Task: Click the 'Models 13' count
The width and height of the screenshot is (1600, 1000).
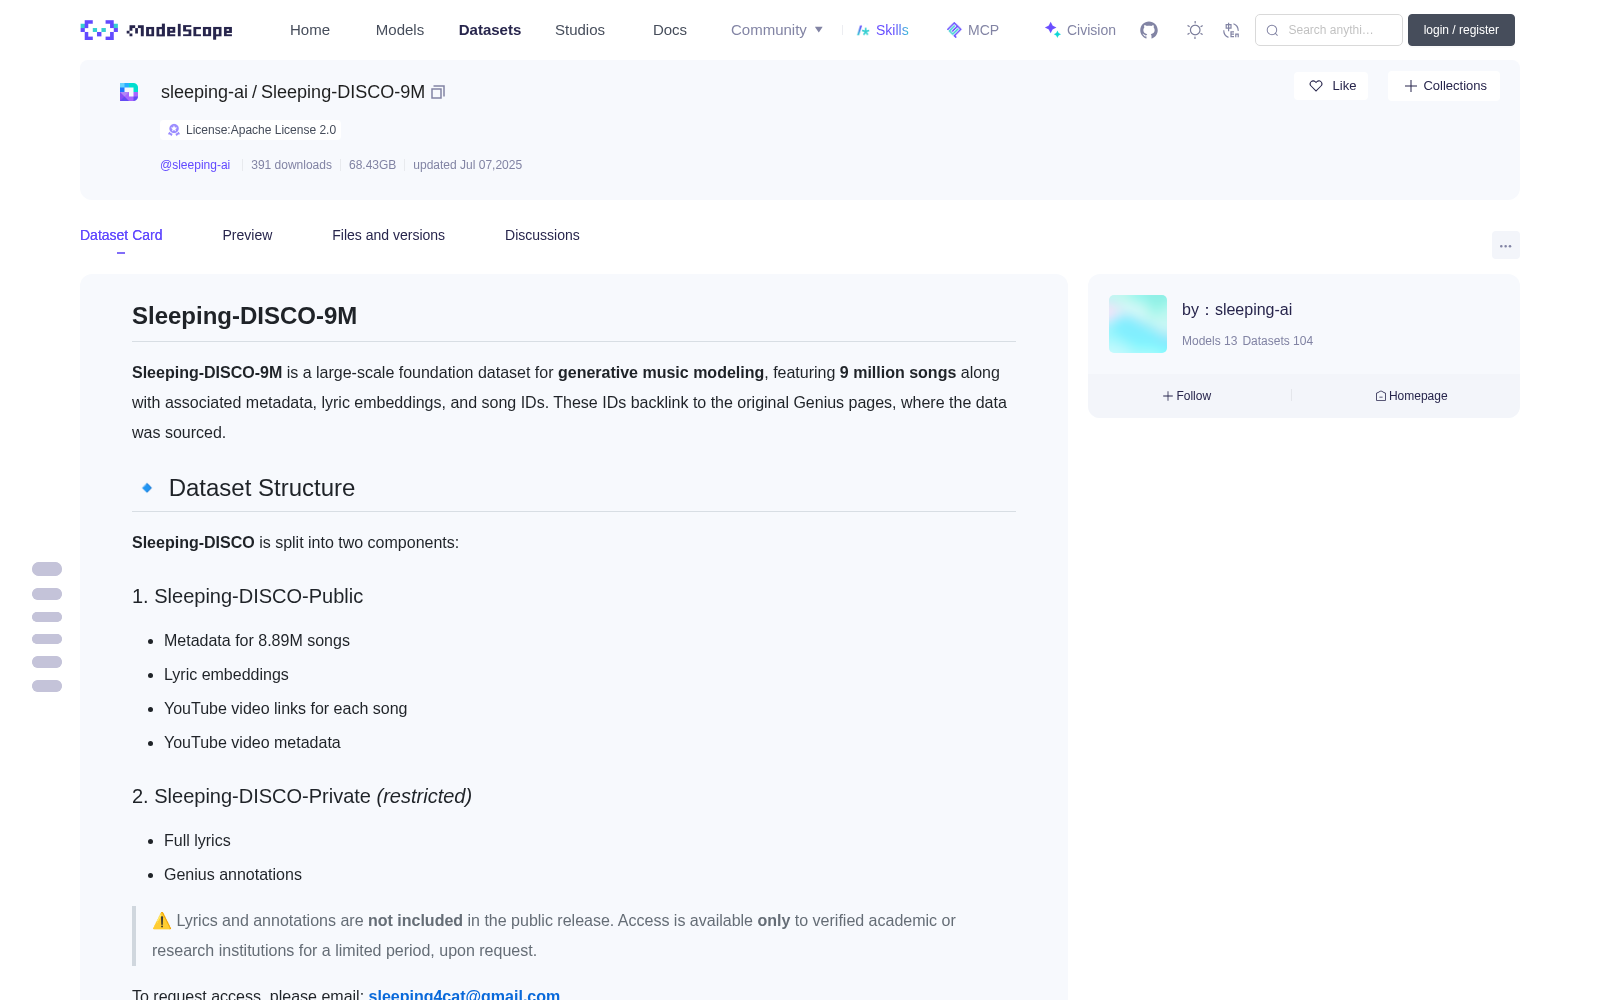Action: [x=1209, y=341]
